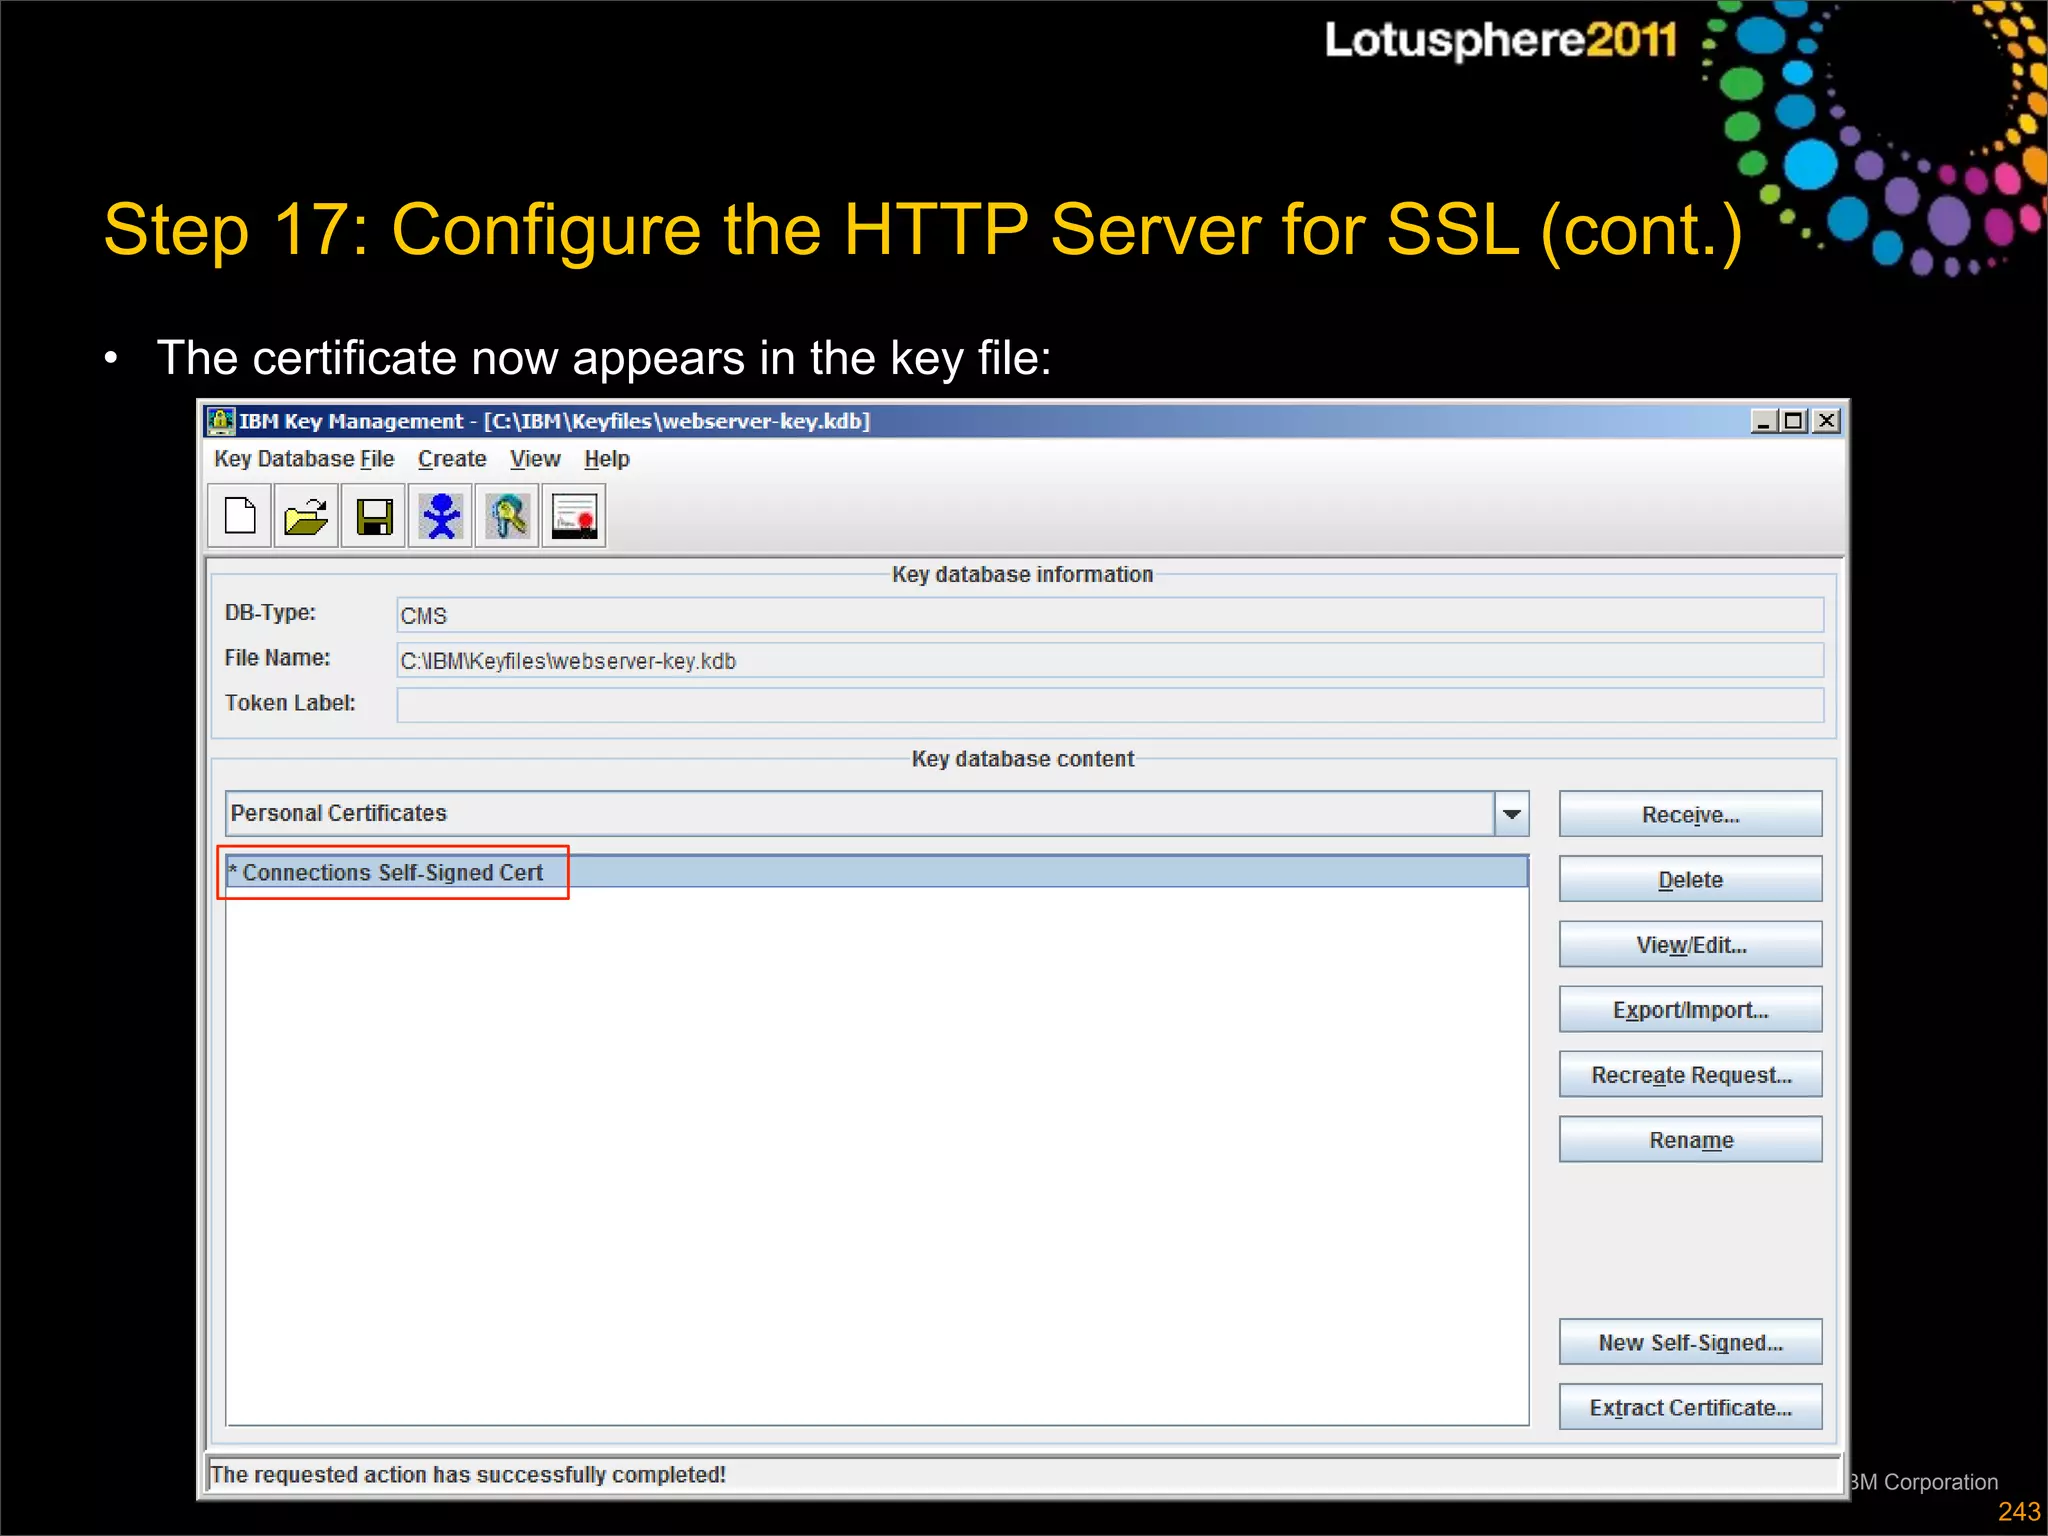
Task: Click the save floppy disk icon
Action: [x=374, y=516]
